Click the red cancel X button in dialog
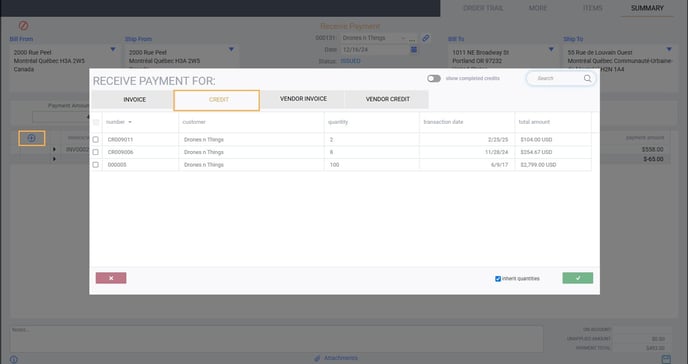Image resolution: width=688 pixels, height=364 pixels. 111,278
